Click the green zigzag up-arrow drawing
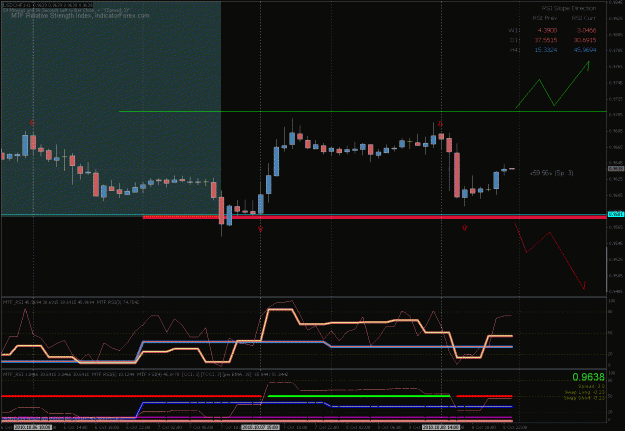 (552, 85)
